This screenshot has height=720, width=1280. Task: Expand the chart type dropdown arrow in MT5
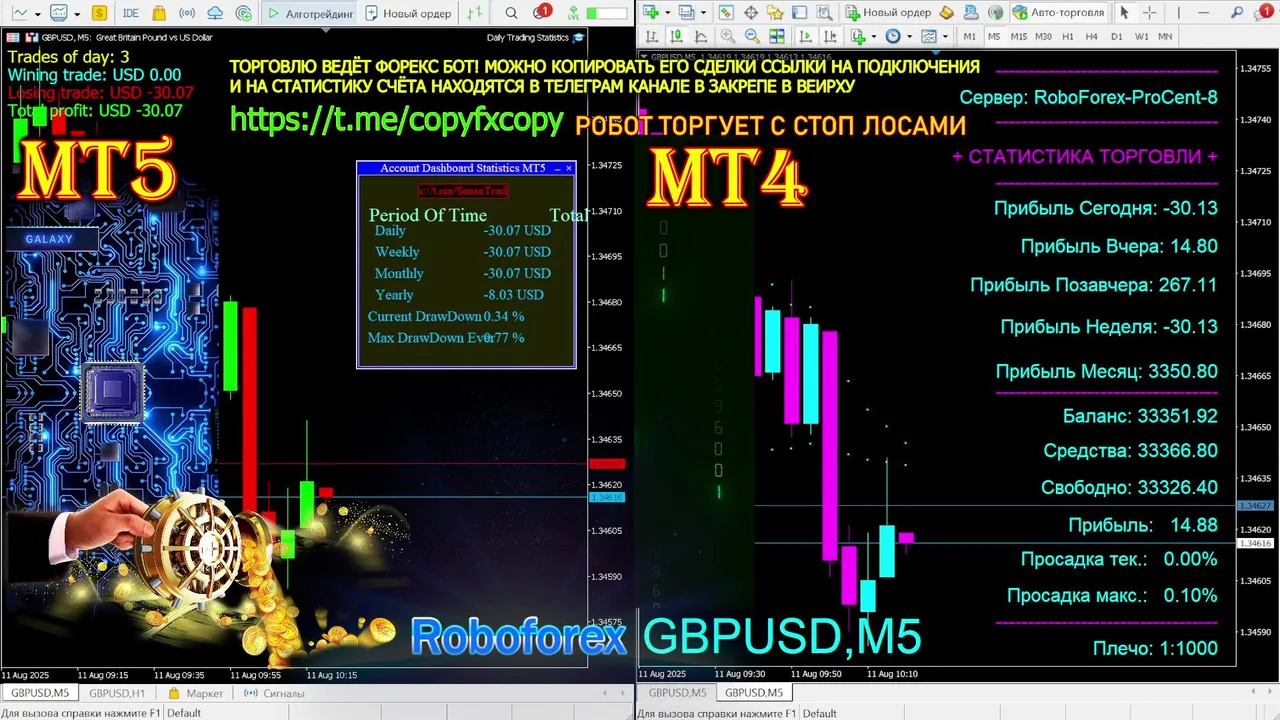[37, 14]
